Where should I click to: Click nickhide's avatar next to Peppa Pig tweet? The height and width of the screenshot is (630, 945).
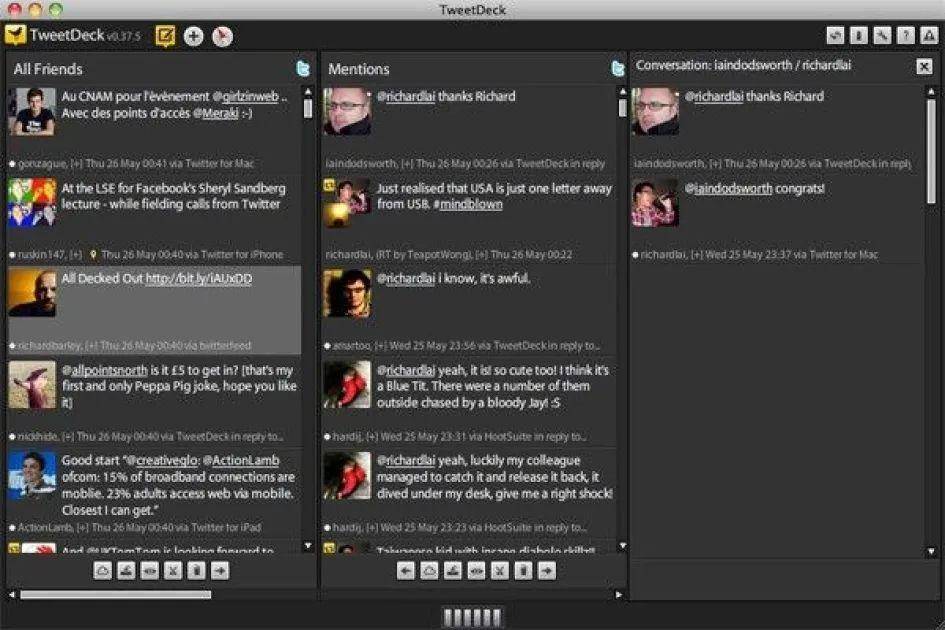(32, 385)
